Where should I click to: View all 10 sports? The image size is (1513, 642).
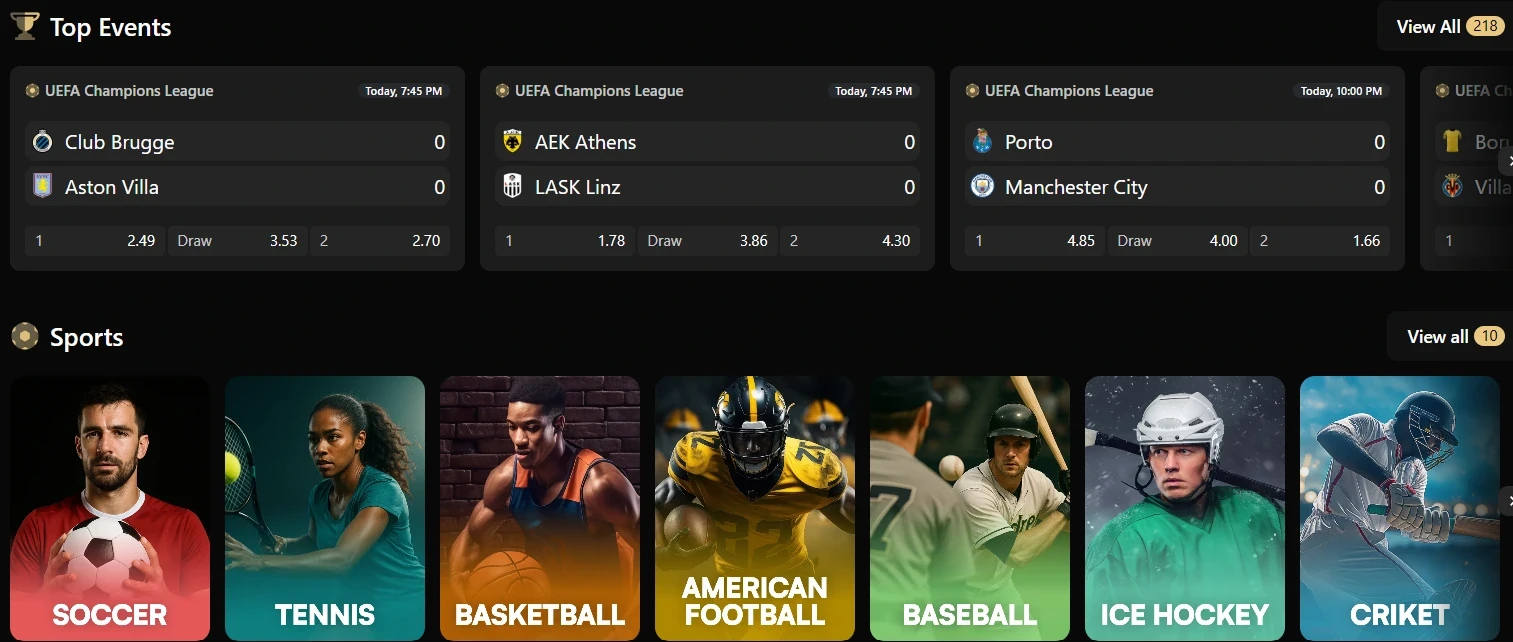tap(1450, 336)
